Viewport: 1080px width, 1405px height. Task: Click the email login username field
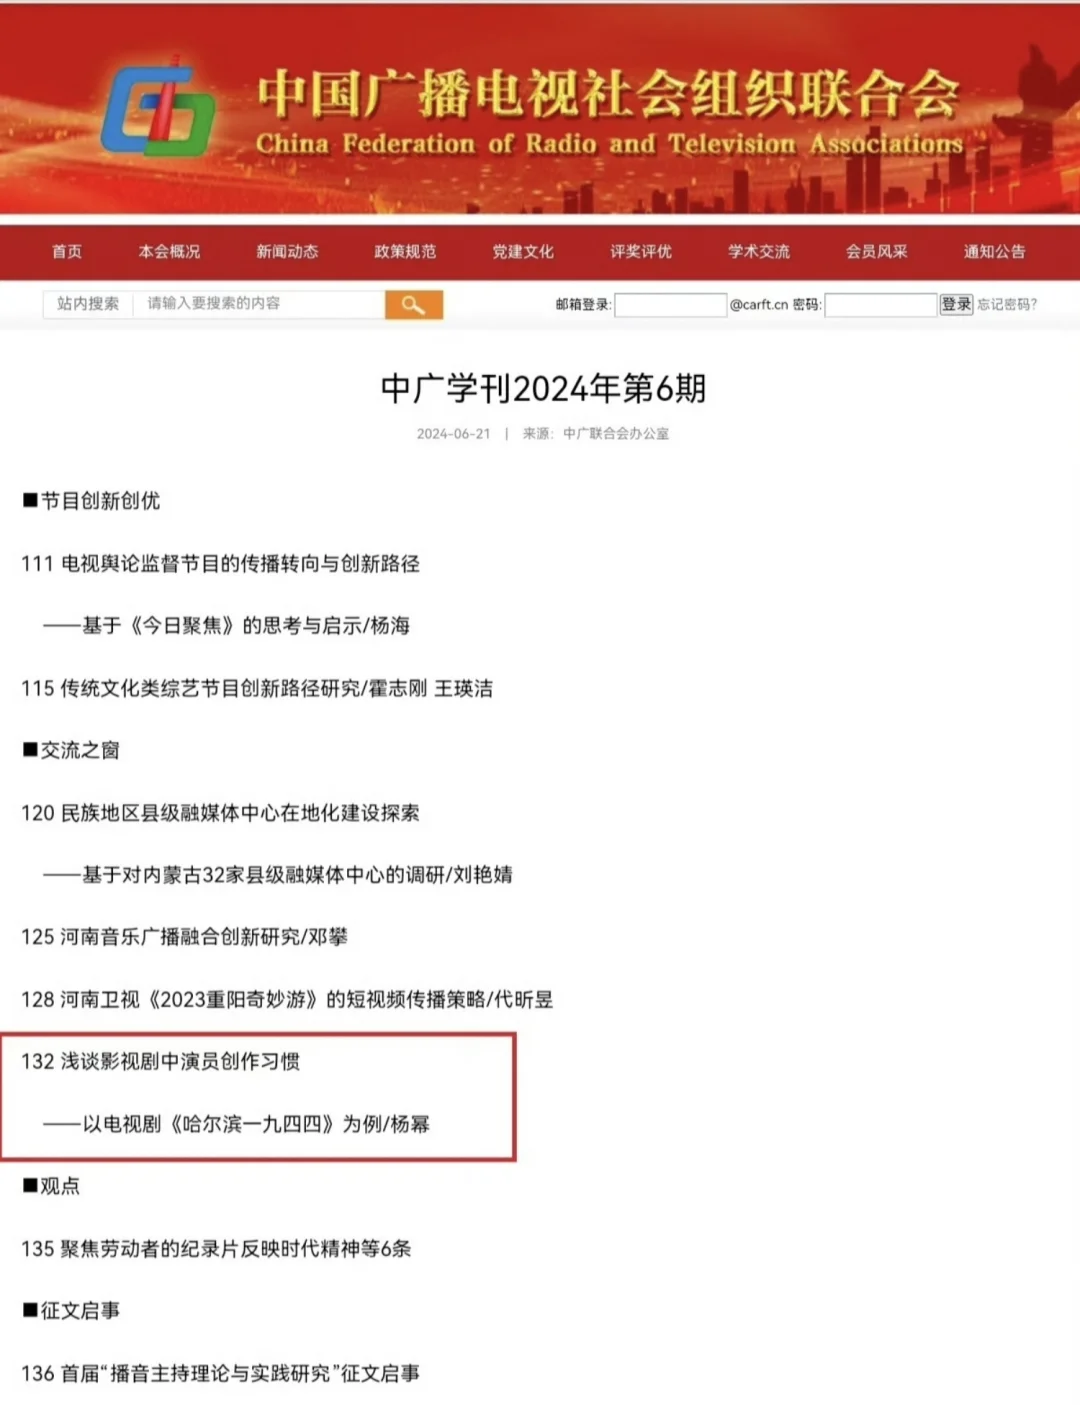tap(670, 305)
